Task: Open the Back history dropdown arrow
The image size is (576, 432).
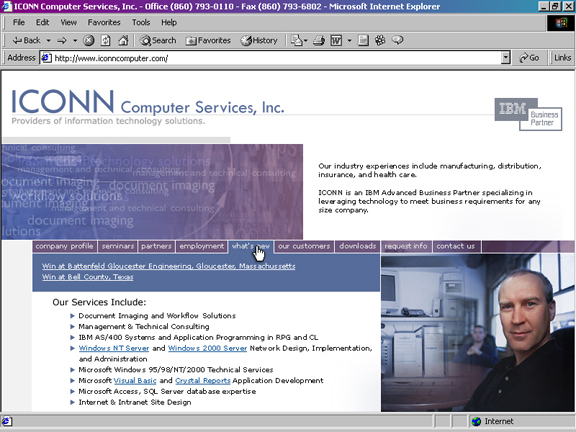Action: pos(48,40)
